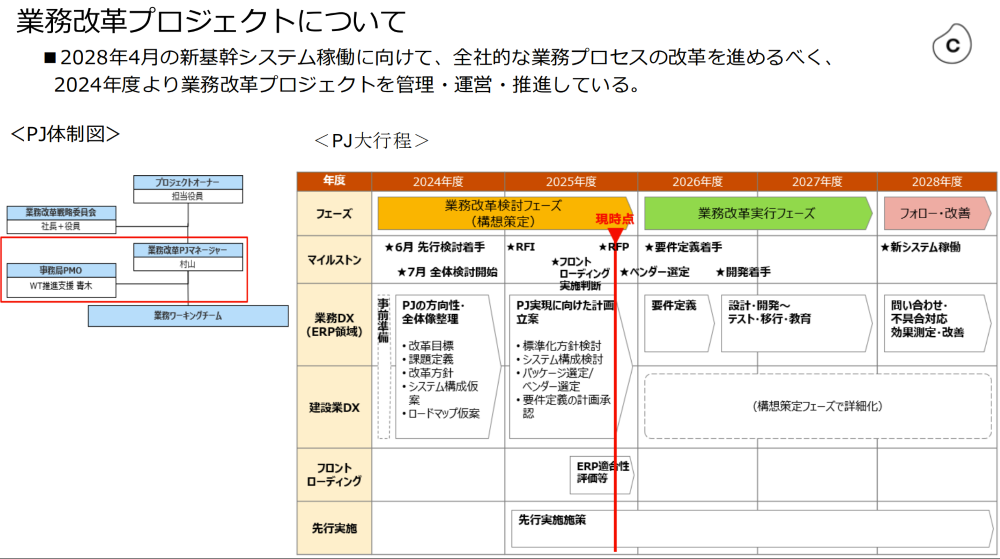The image size is (1000, 559).
Task: Click the プロジェクトオーナー org chart box
Action: point(188,189)
